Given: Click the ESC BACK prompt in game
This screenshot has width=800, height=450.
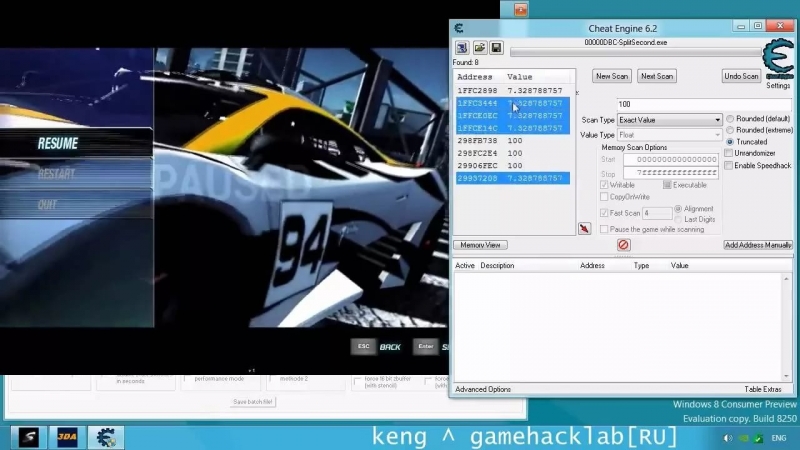Looking at the screenshot, I should 377,347.
